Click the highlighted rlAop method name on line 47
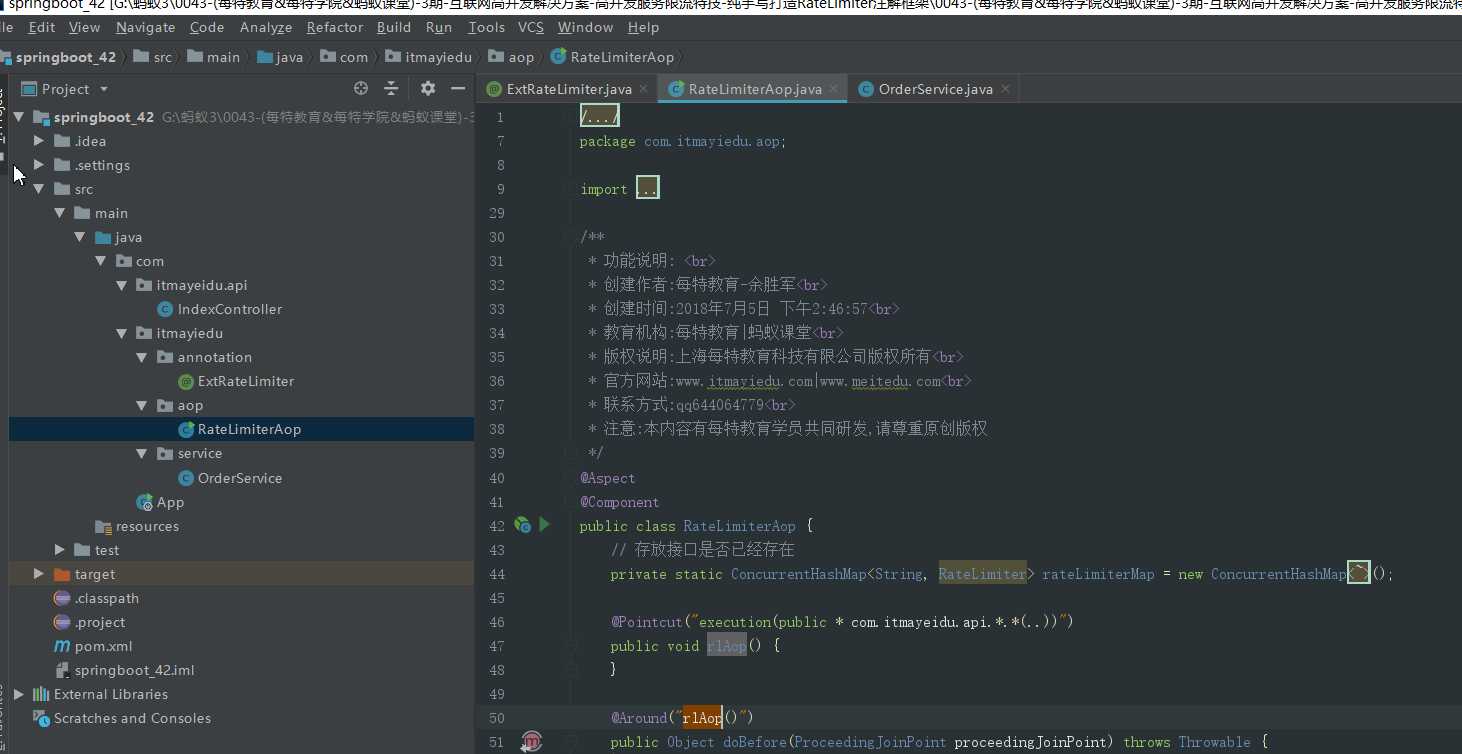This screenshot has height=754, width=1462. [727, 646]
